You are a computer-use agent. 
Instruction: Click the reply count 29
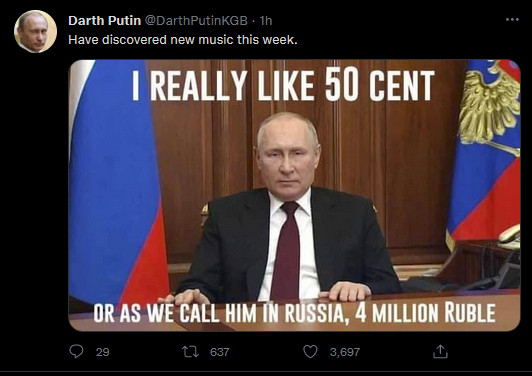tap(102, 352)
